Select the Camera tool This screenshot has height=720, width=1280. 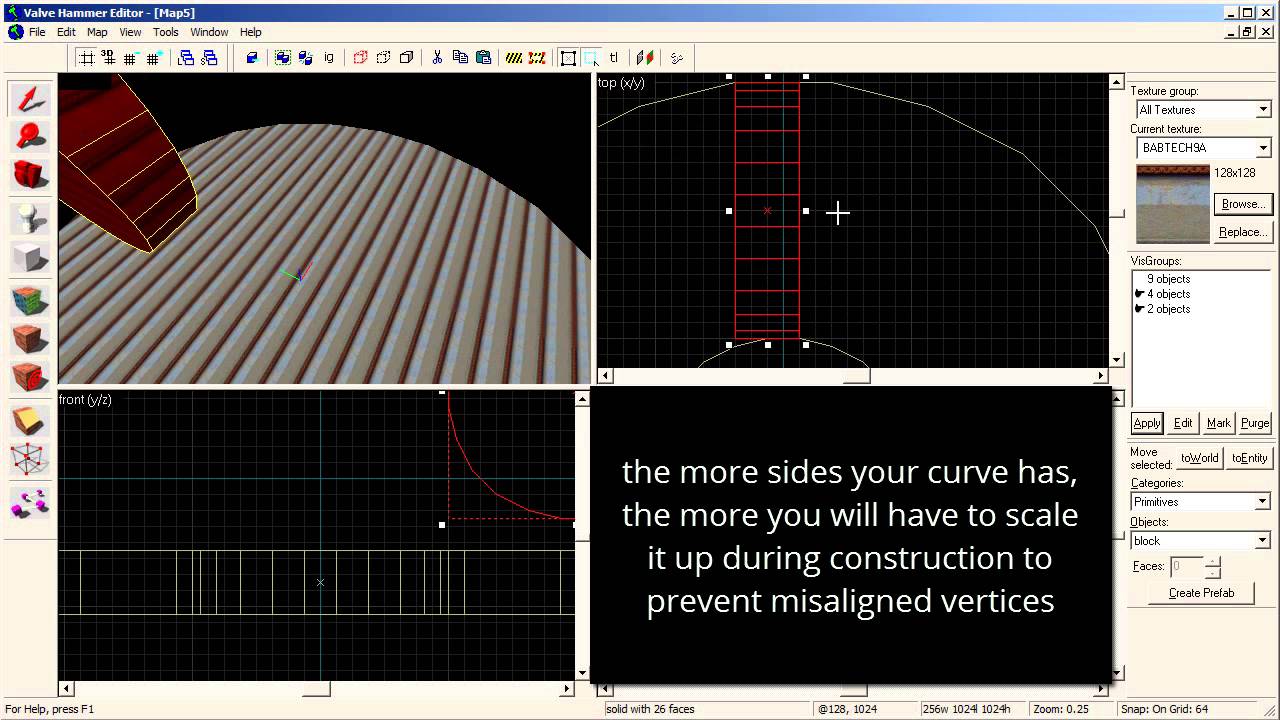pos(30,175)
